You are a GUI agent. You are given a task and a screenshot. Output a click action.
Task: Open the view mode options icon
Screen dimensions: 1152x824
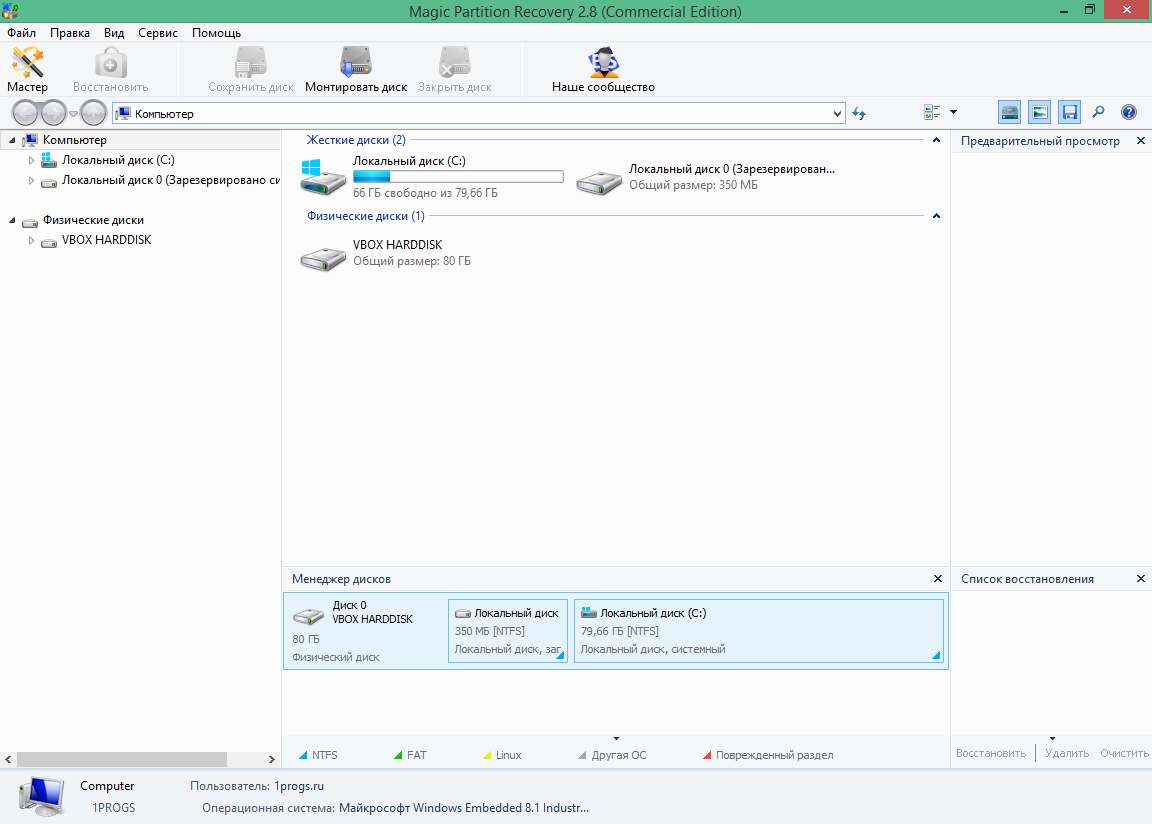pos(932,112)
